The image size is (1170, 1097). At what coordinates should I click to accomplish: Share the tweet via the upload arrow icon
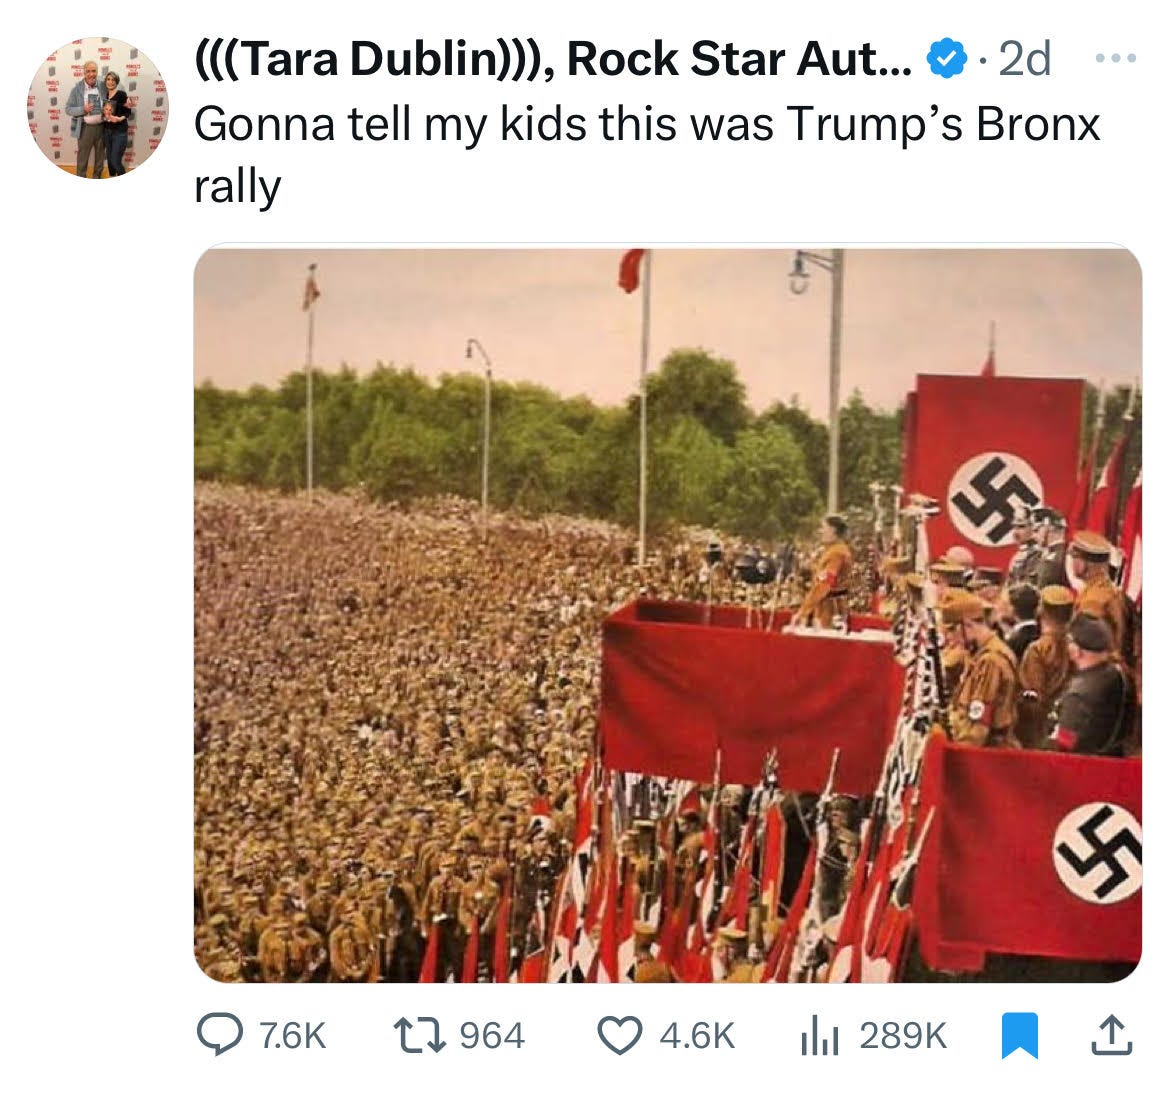[x=1112, y=1035]
